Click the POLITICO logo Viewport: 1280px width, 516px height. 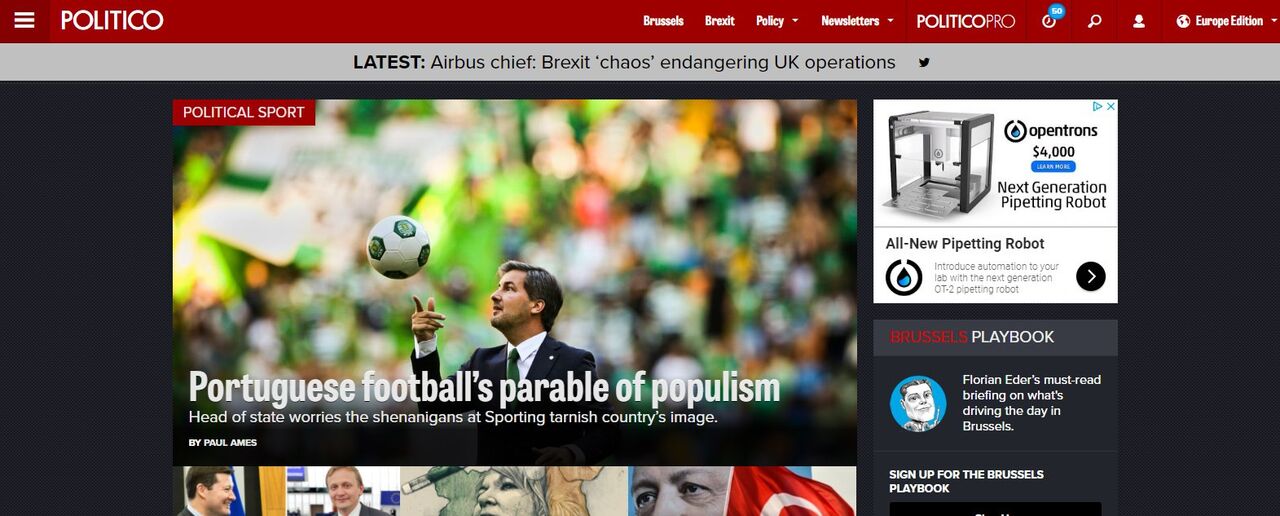112,20
